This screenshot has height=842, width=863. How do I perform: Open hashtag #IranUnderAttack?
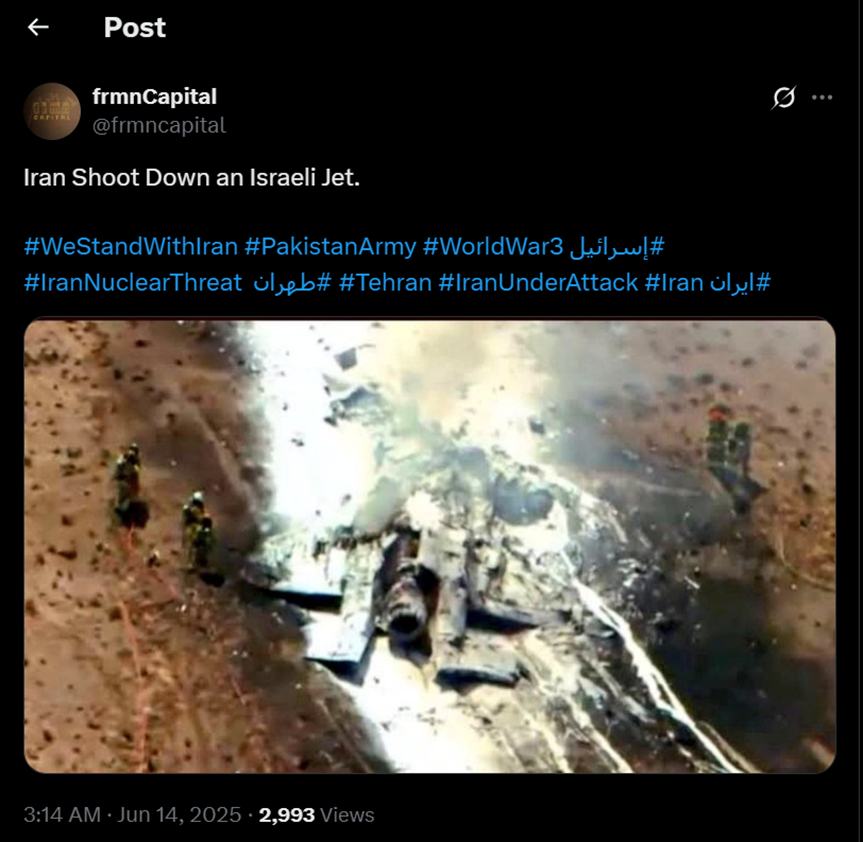coord(538,282)
